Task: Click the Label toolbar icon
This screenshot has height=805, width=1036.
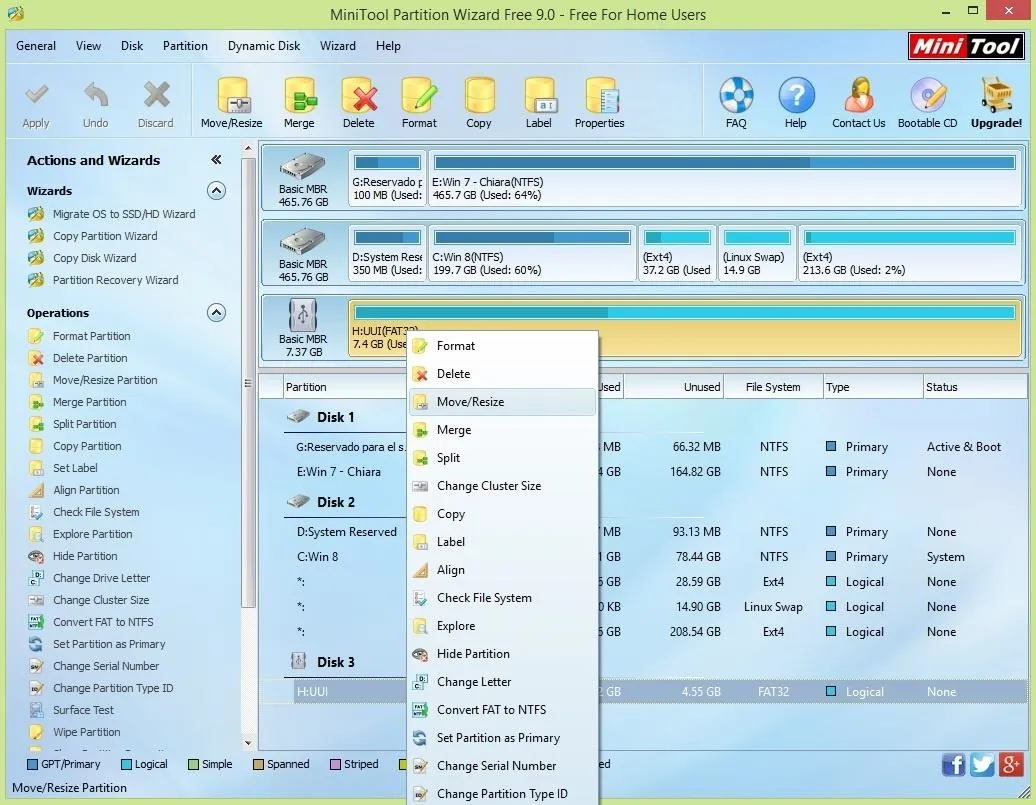Action: click(x=538, y=102)
